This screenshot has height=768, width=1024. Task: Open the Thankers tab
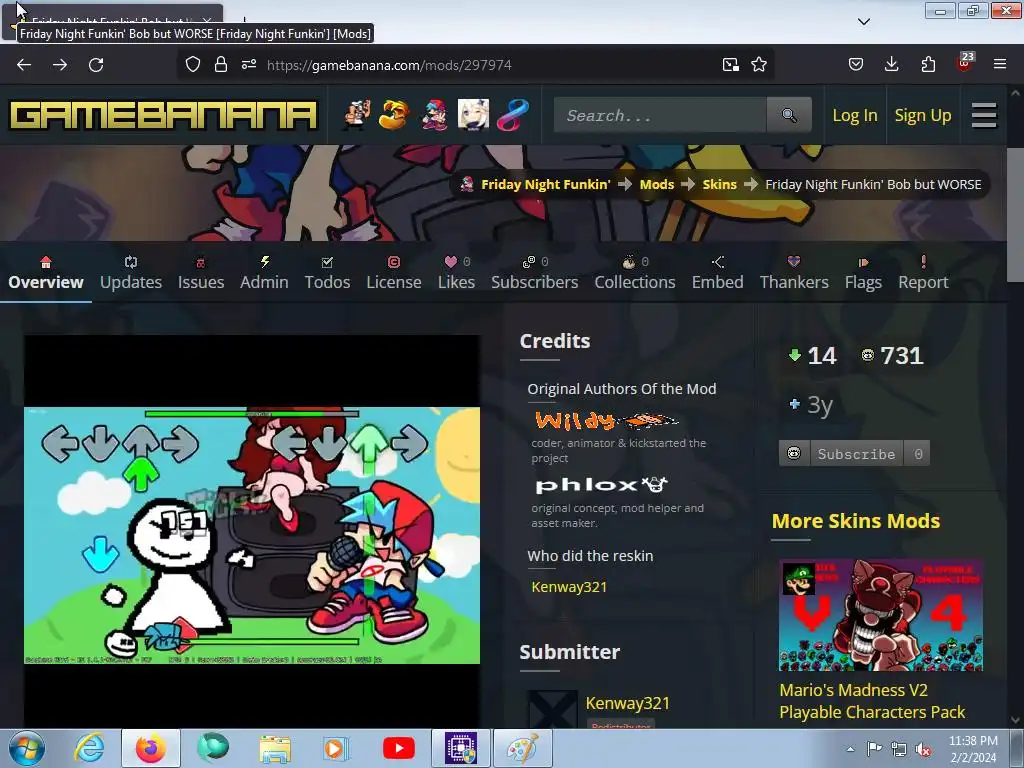coord(793,273)
